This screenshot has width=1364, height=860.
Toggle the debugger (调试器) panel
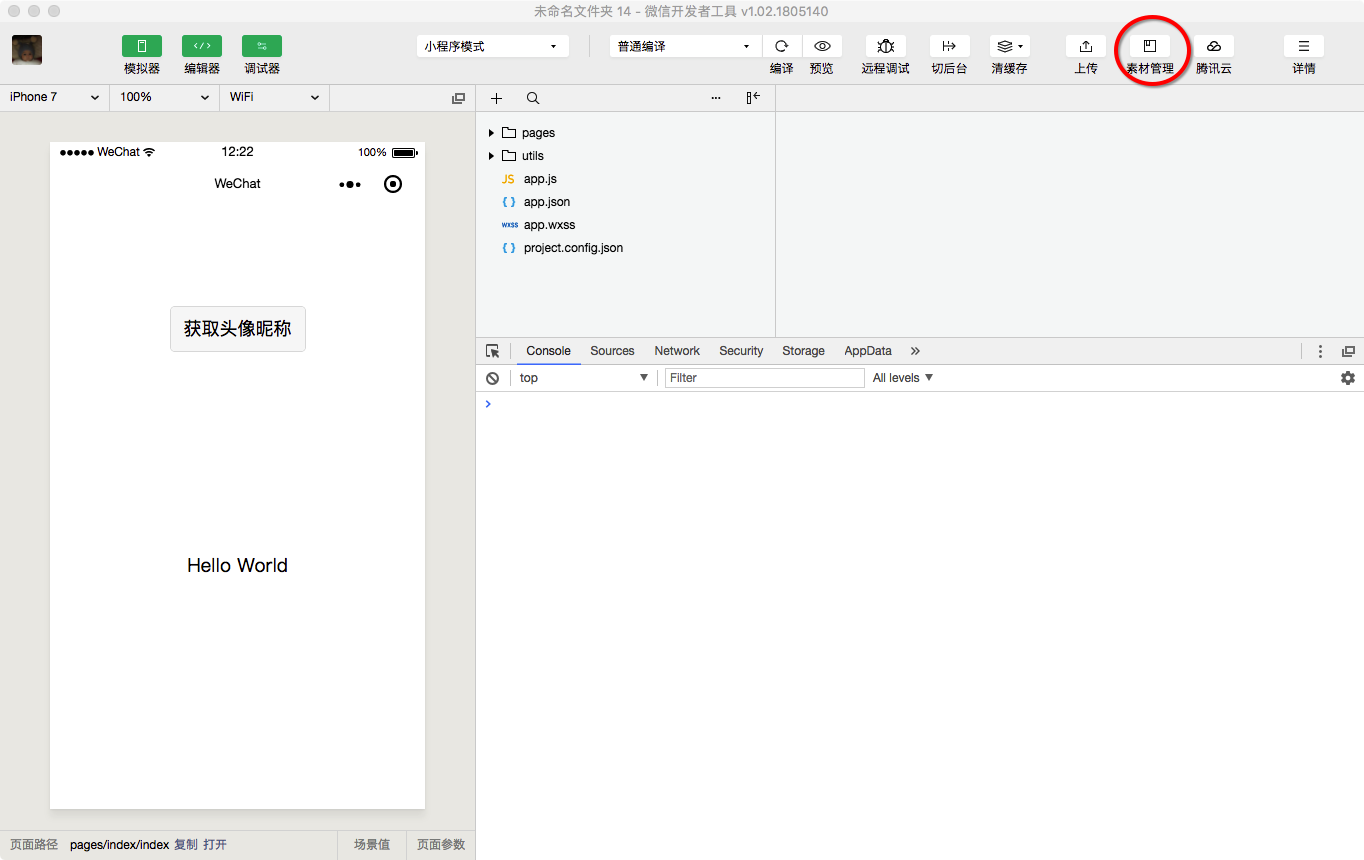262,47
